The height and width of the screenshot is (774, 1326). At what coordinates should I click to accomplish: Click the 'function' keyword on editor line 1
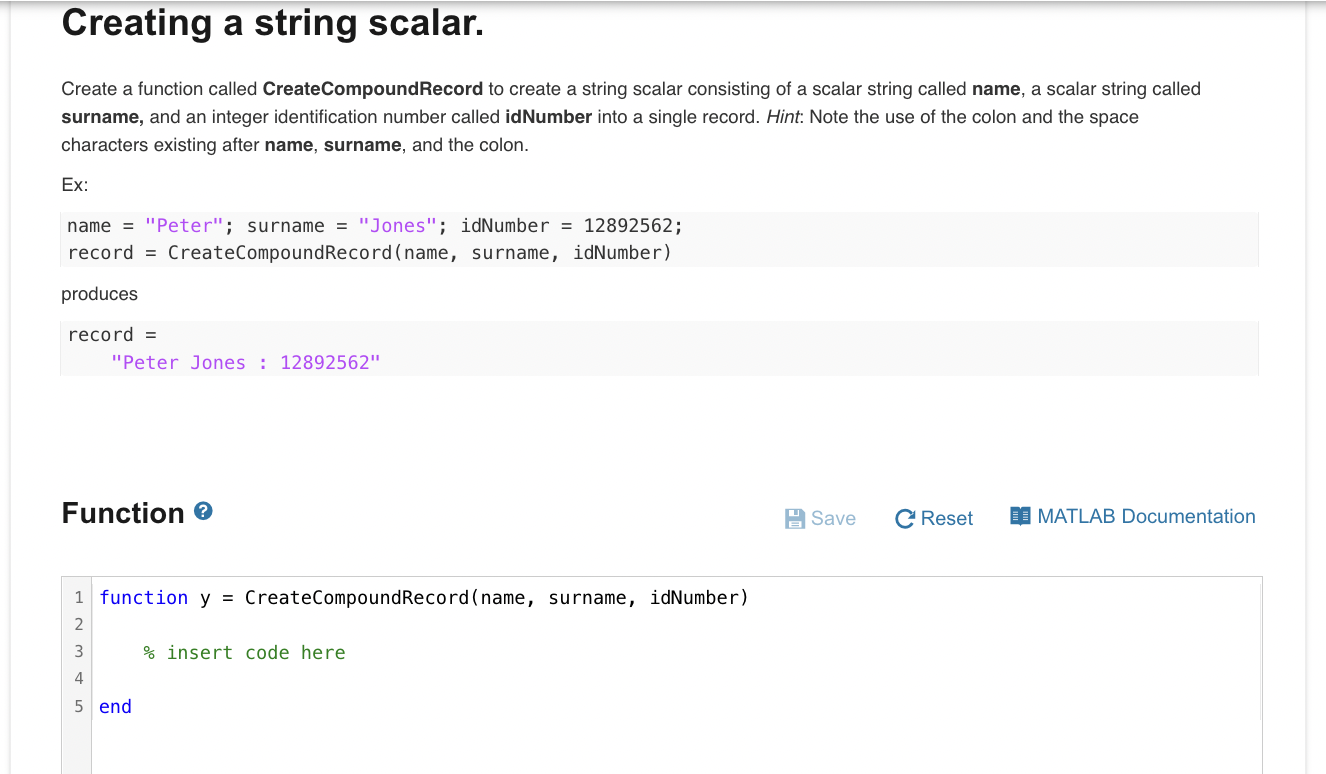click(x=143, y=597)
